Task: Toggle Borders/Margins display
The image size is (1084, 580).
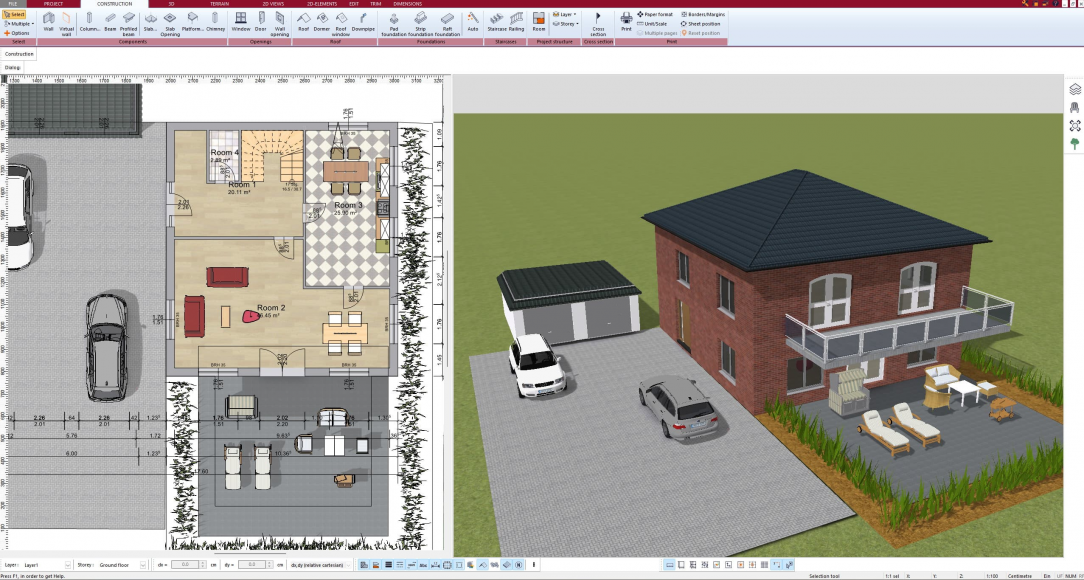Action: click(x=702, y=14)
